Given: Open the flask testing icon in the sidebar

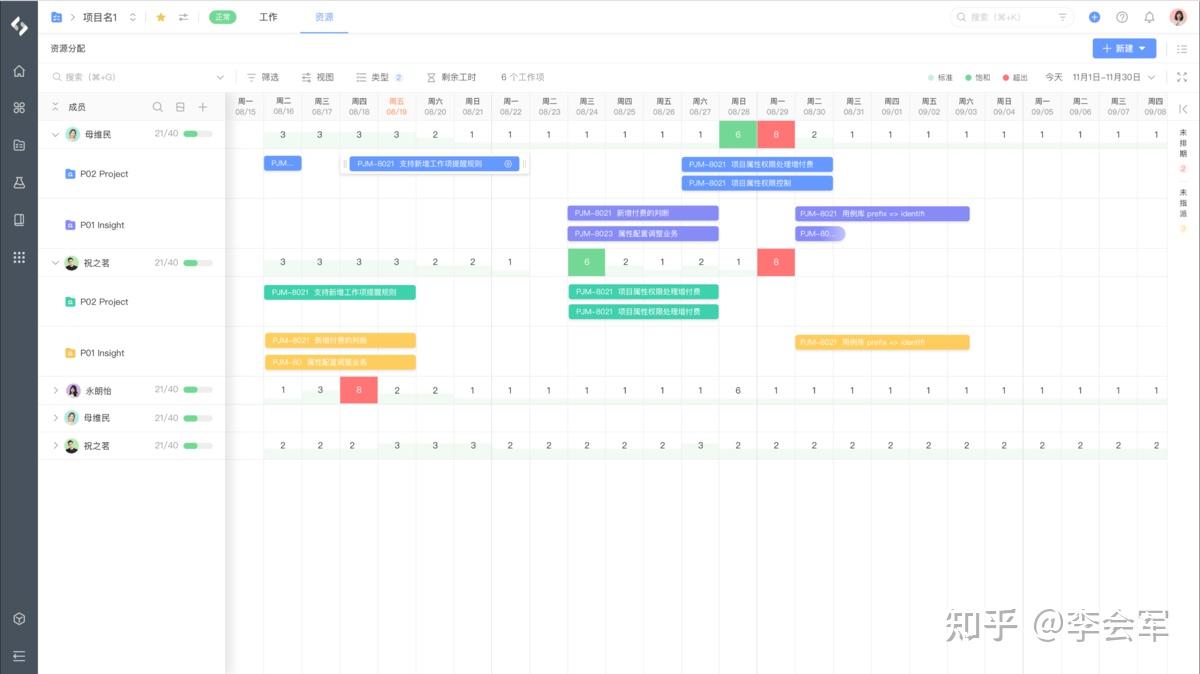Looking at the screenshot, I should pyautogui.click(x=18, y=182).
